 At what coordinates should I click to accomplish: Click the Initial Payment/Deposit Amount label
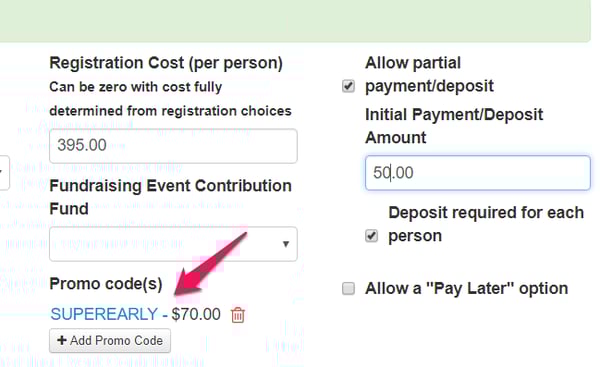point(454,126)
